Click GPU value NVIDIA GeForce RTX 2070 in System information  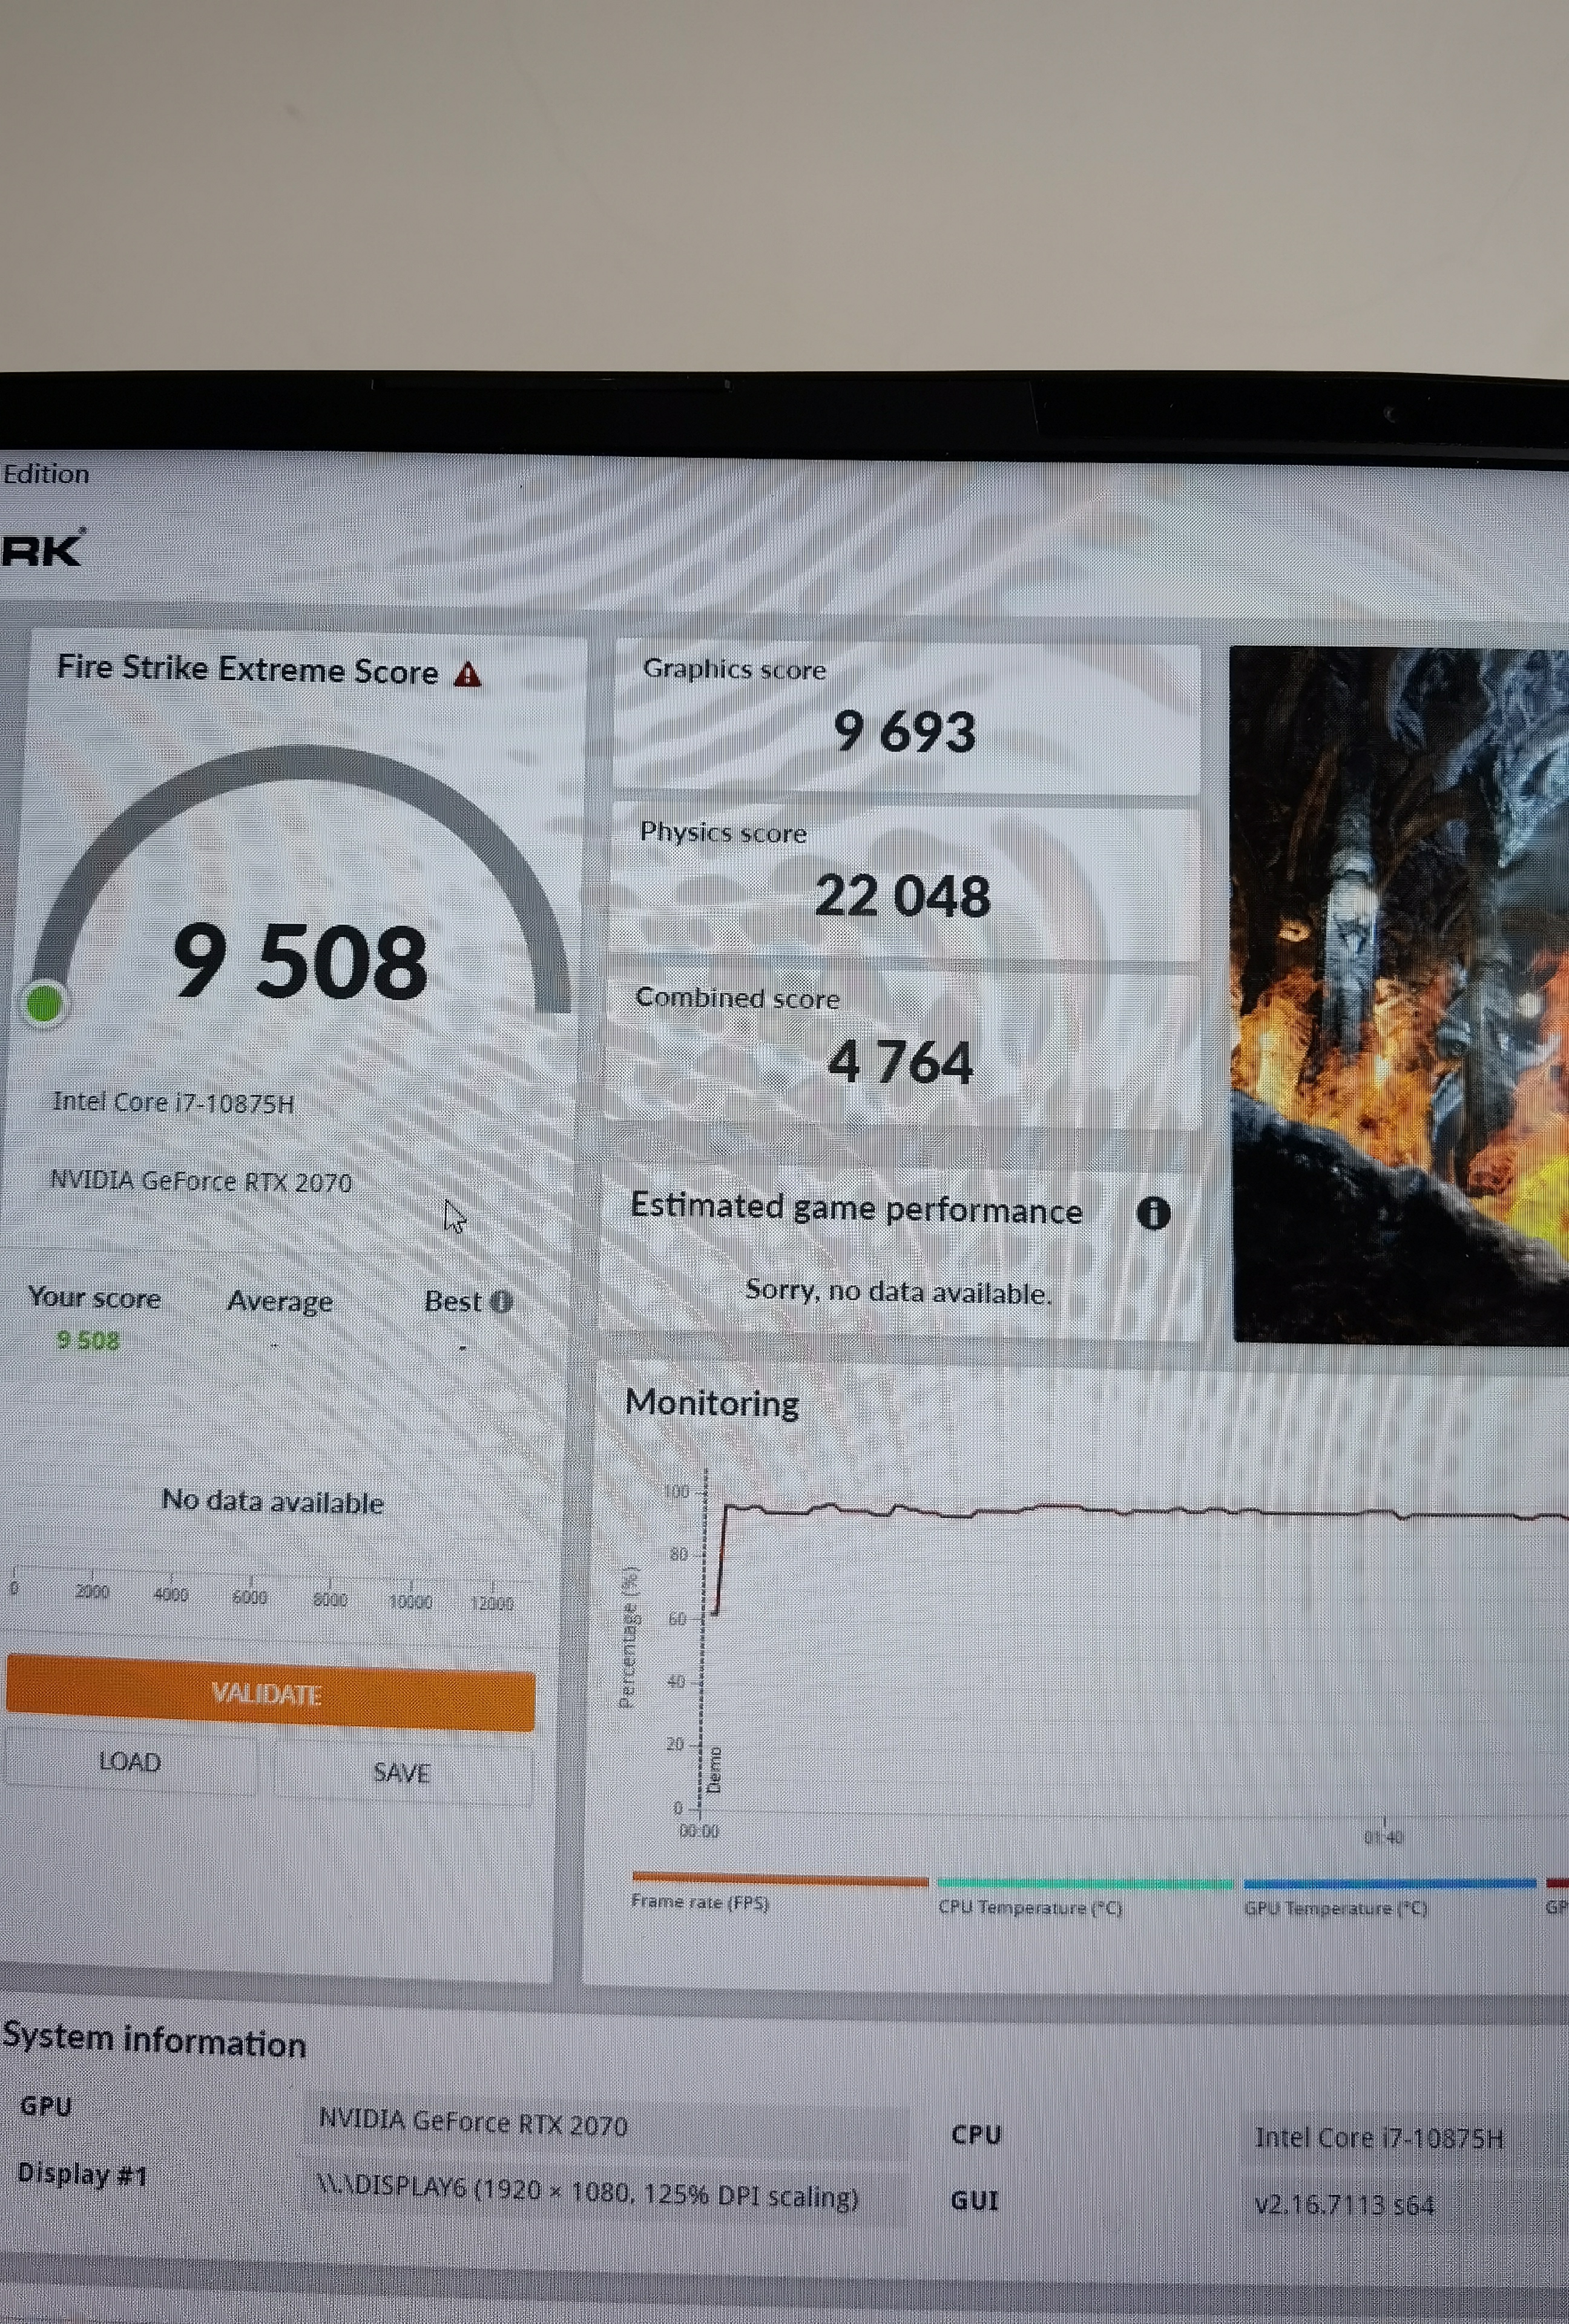(x=473, y=2121)
